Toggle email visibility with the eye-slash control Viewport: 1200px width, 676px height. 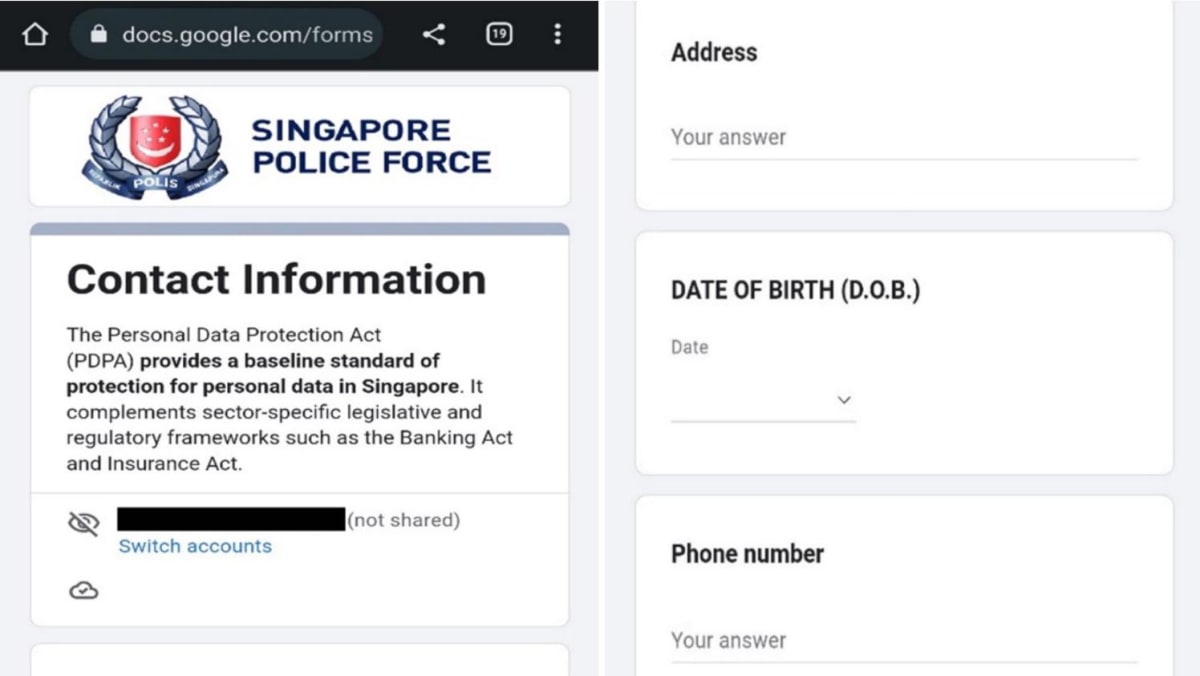point(84,521)
